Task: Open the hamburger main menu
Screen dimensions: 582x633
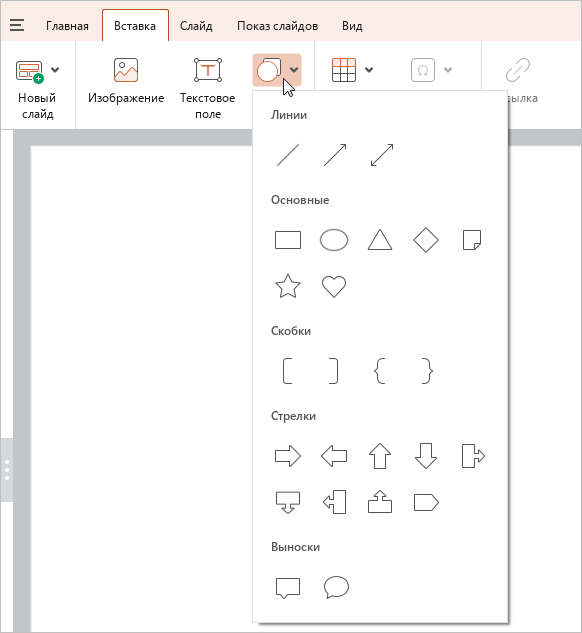Action: (17, 25)
